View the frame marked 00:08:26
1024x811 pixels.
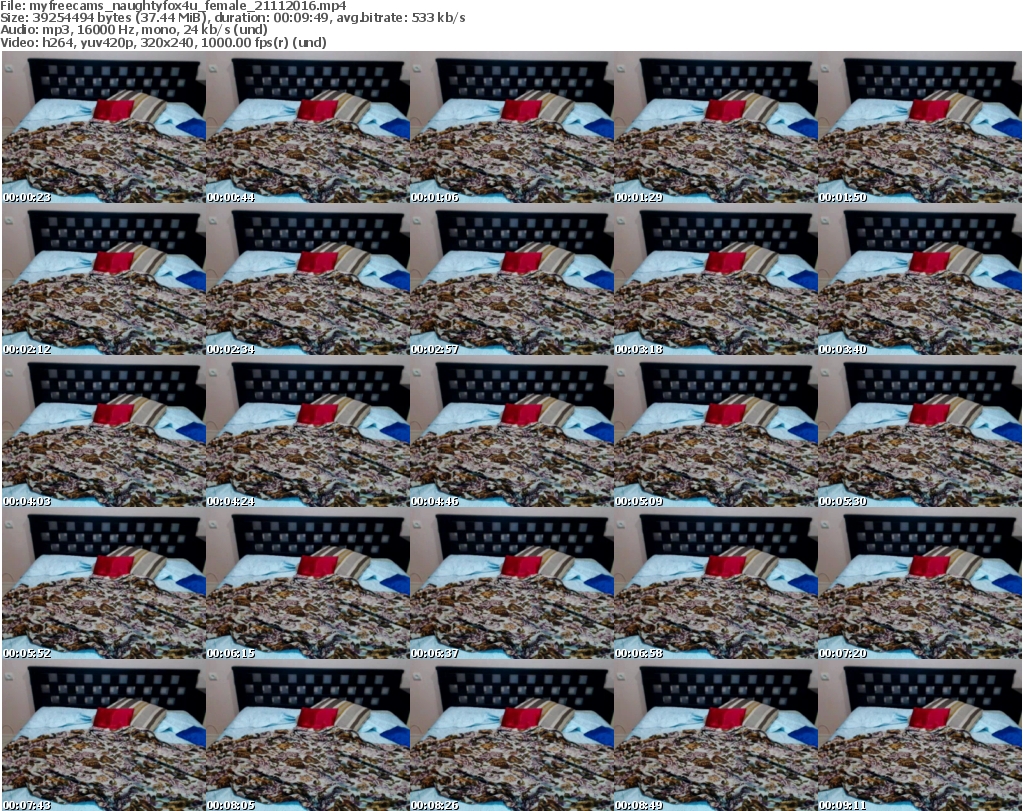[511, 735]
